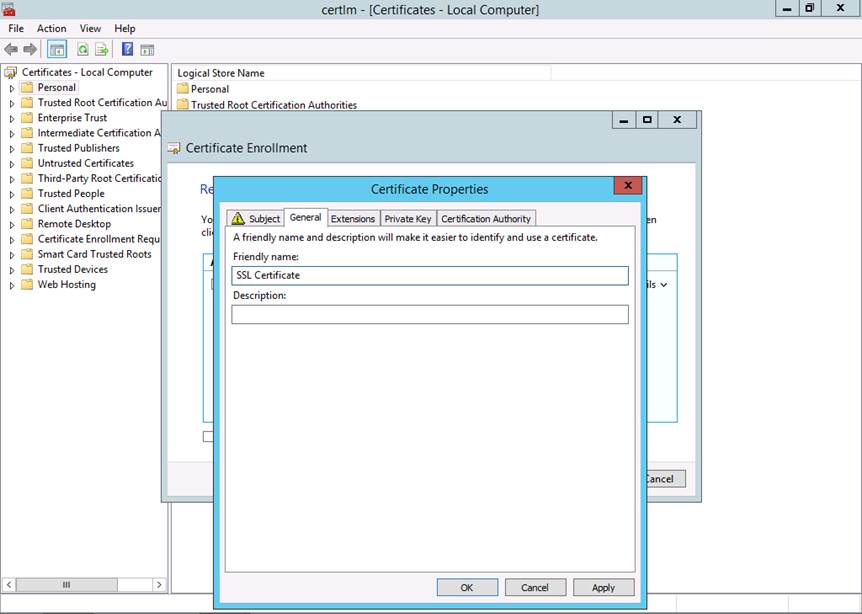
Task: Click the Show/Hide Action Pane icon
Action: coord(147,49)
